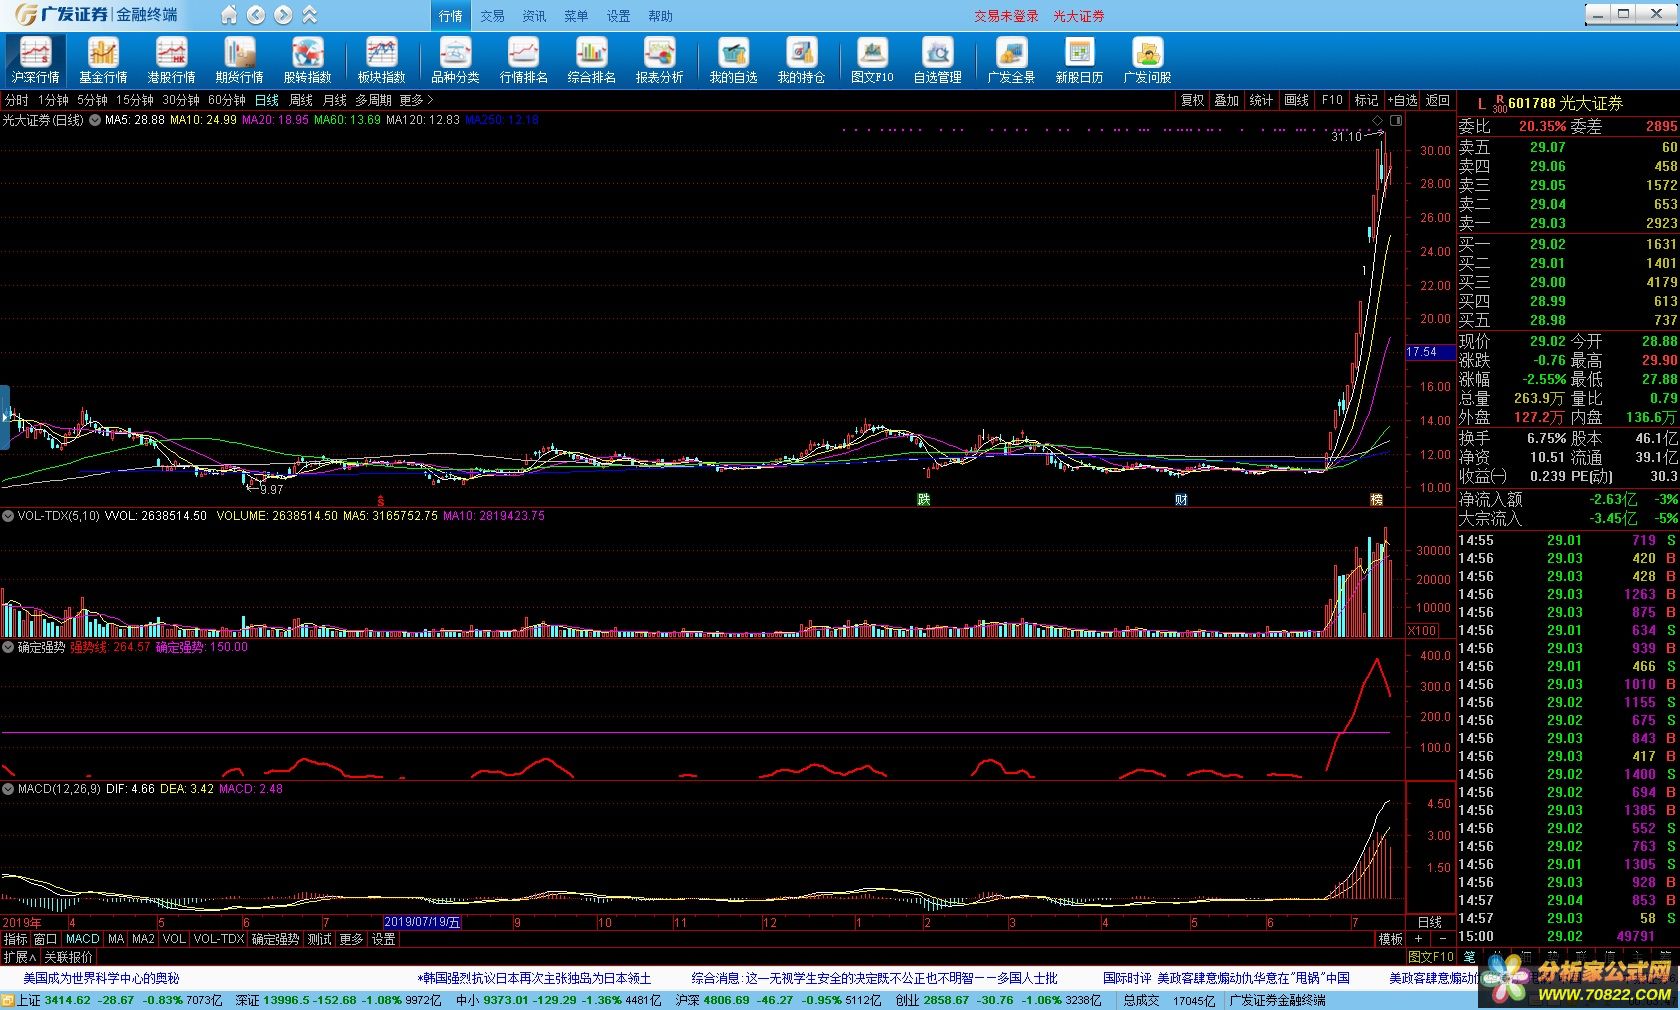Open dropdown beside MACD(12,26,9) label
Image resolution: width=1680 pixels, height=1010 pixels.
[x=8, y=789]
